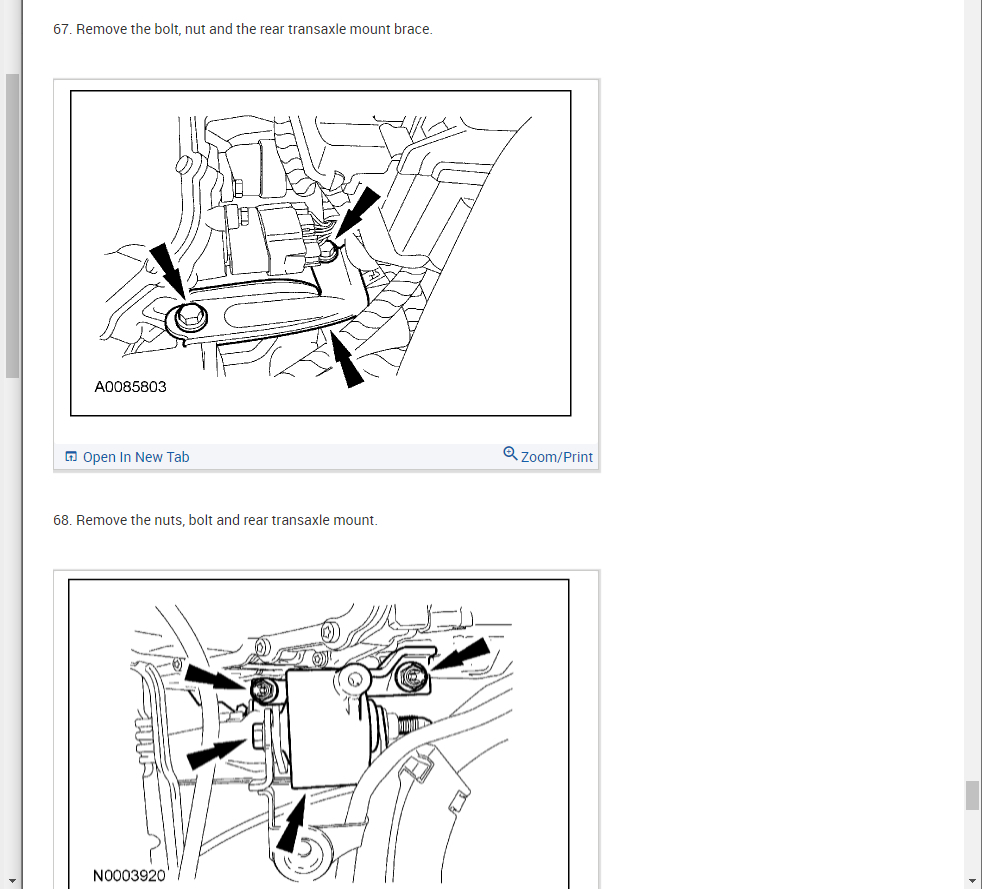Click the rear transaxle mount block drawing
The height and width of the screenshot is (889, 982).
pyautogui.click(x=326, y=726)
